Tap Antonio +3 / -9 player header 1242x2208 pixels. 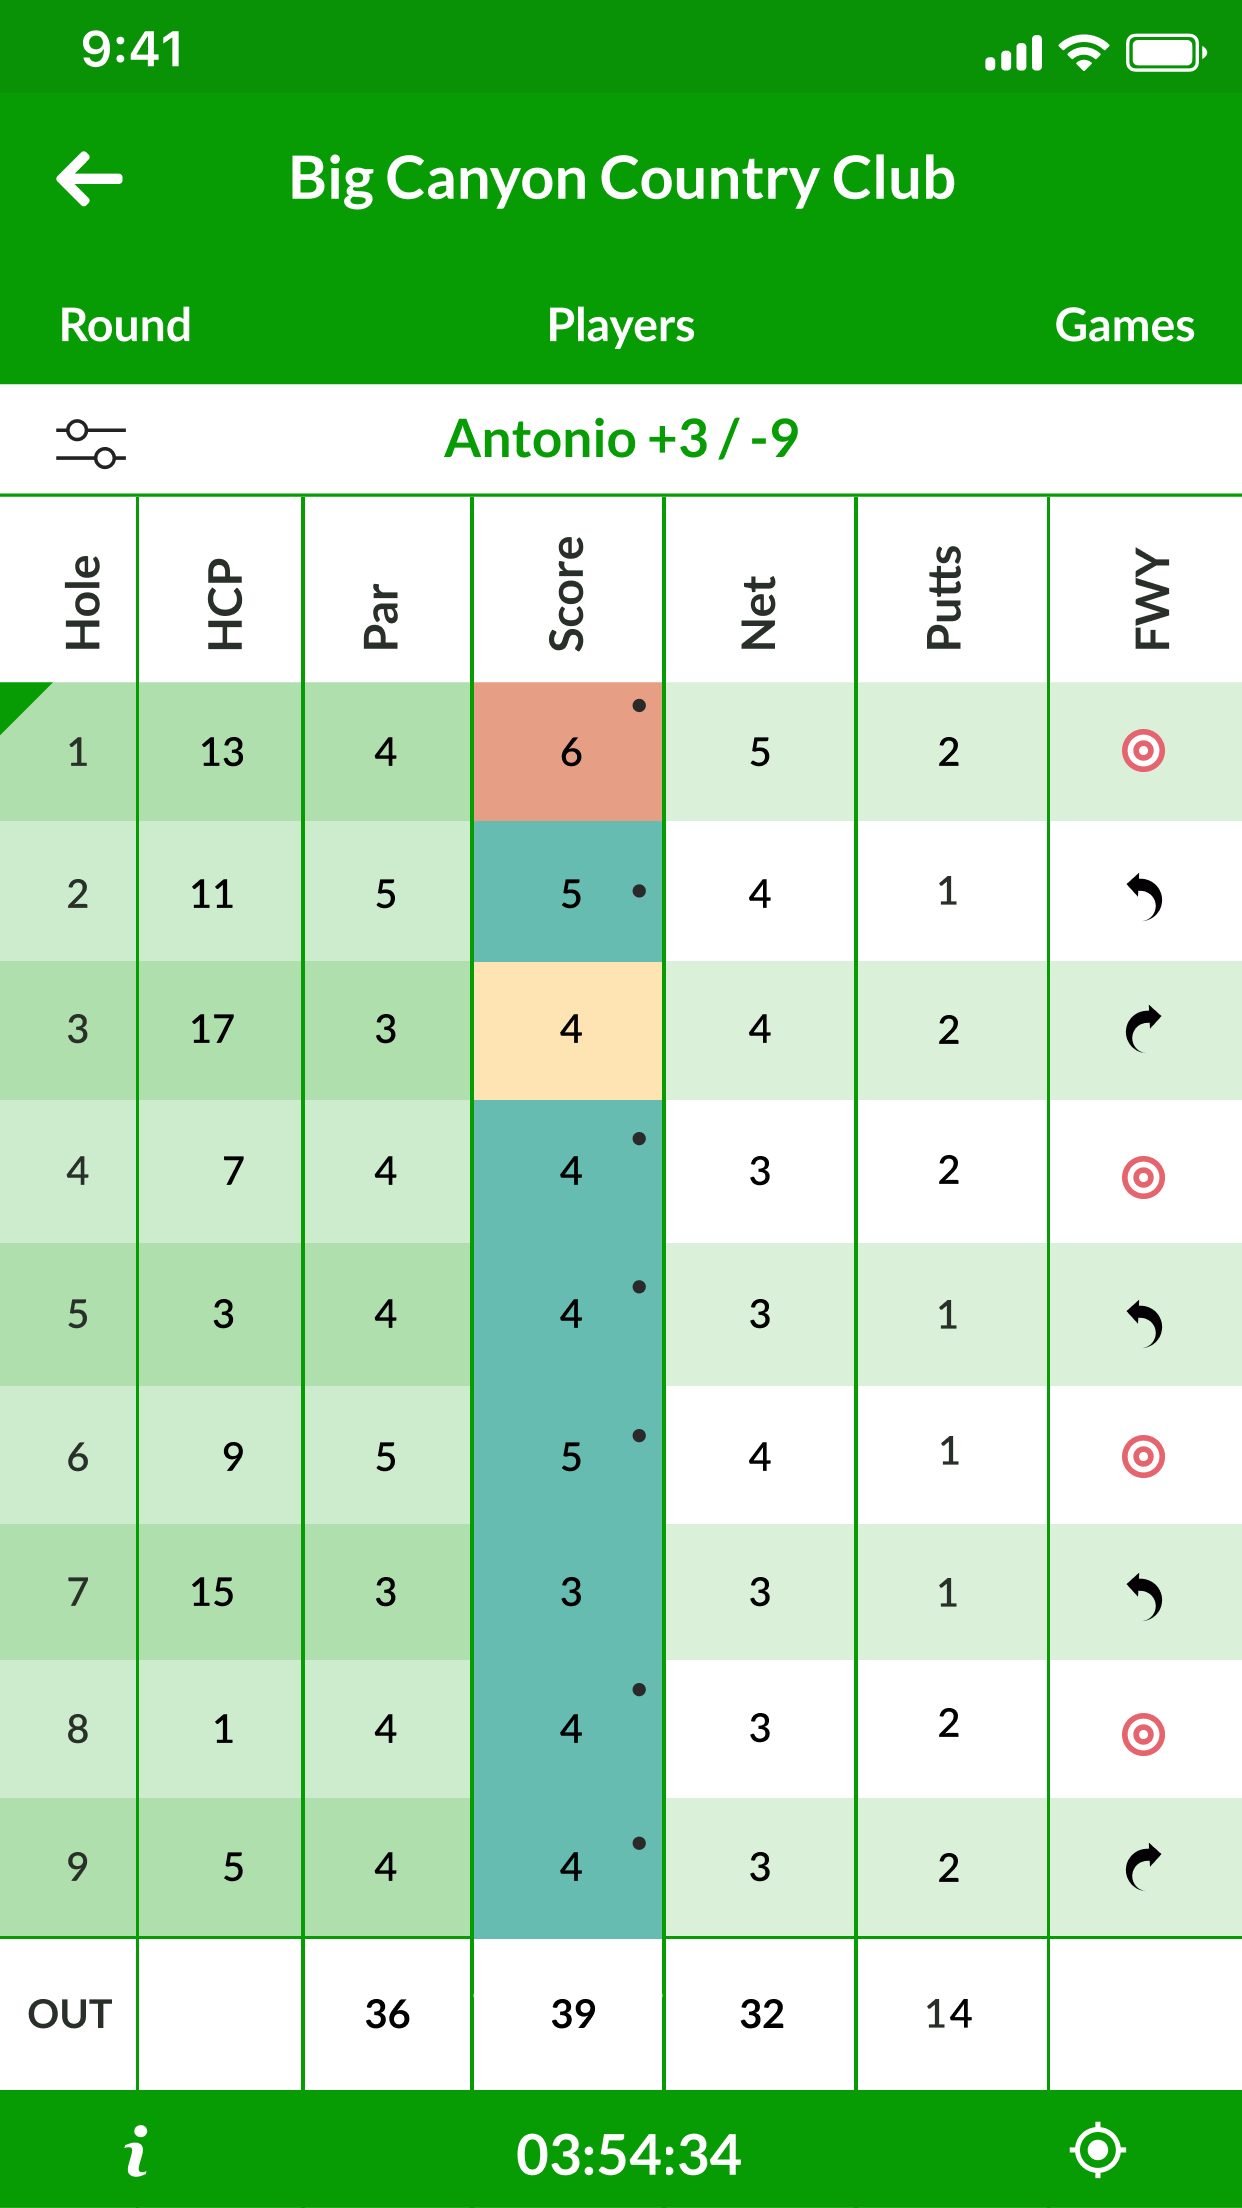621,439
